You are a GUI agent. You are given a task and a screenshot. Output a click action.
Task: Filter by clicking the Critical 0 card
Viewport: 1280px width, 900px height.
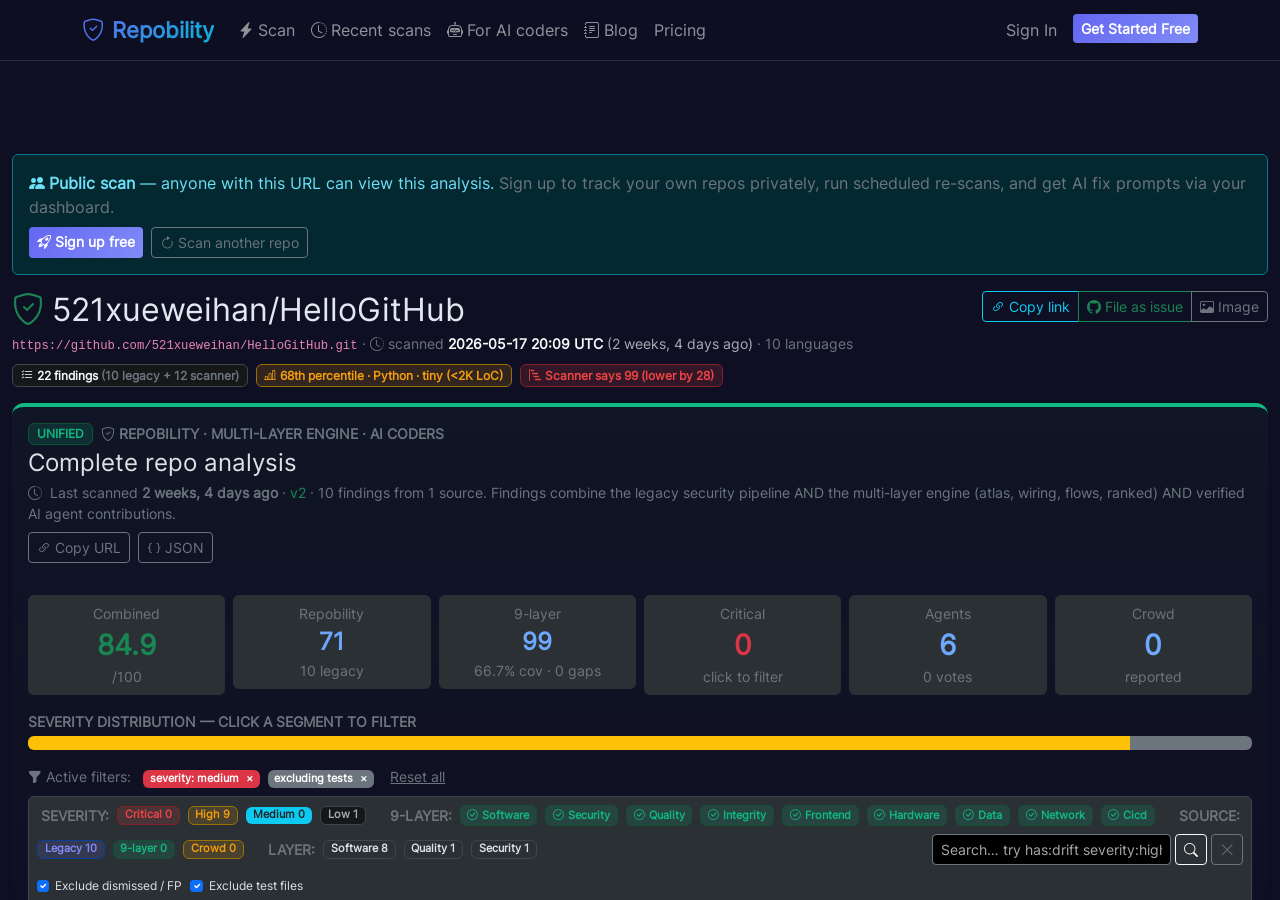(742, 645)
